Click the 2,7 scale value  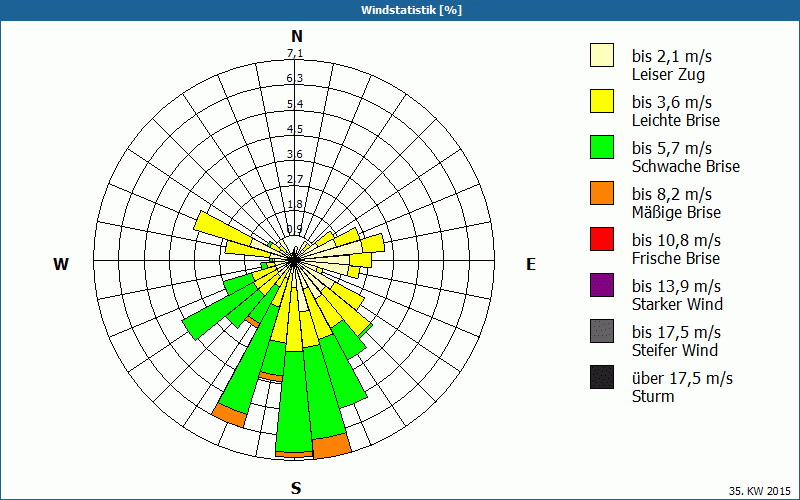click(x=295, y=179)
